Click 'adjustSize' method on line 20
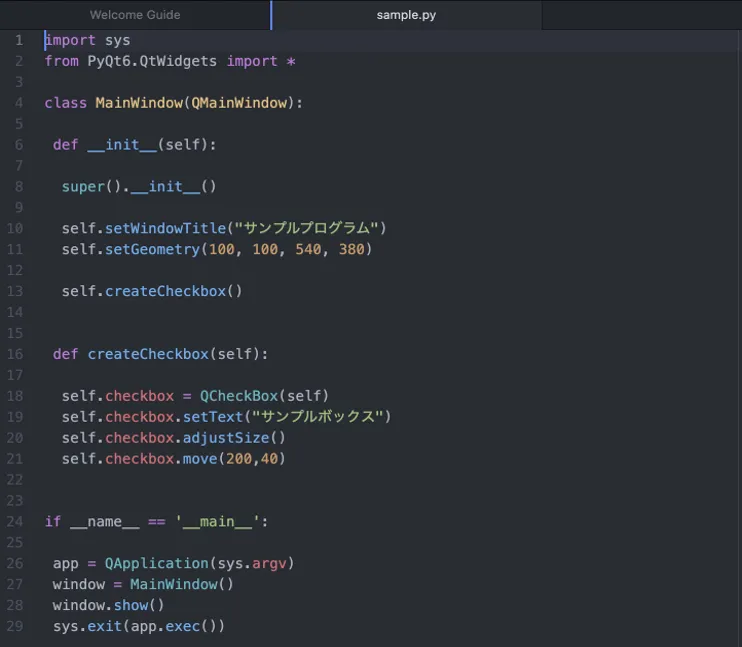This screenshot has height=647, width=742. [x=226, y=438]
